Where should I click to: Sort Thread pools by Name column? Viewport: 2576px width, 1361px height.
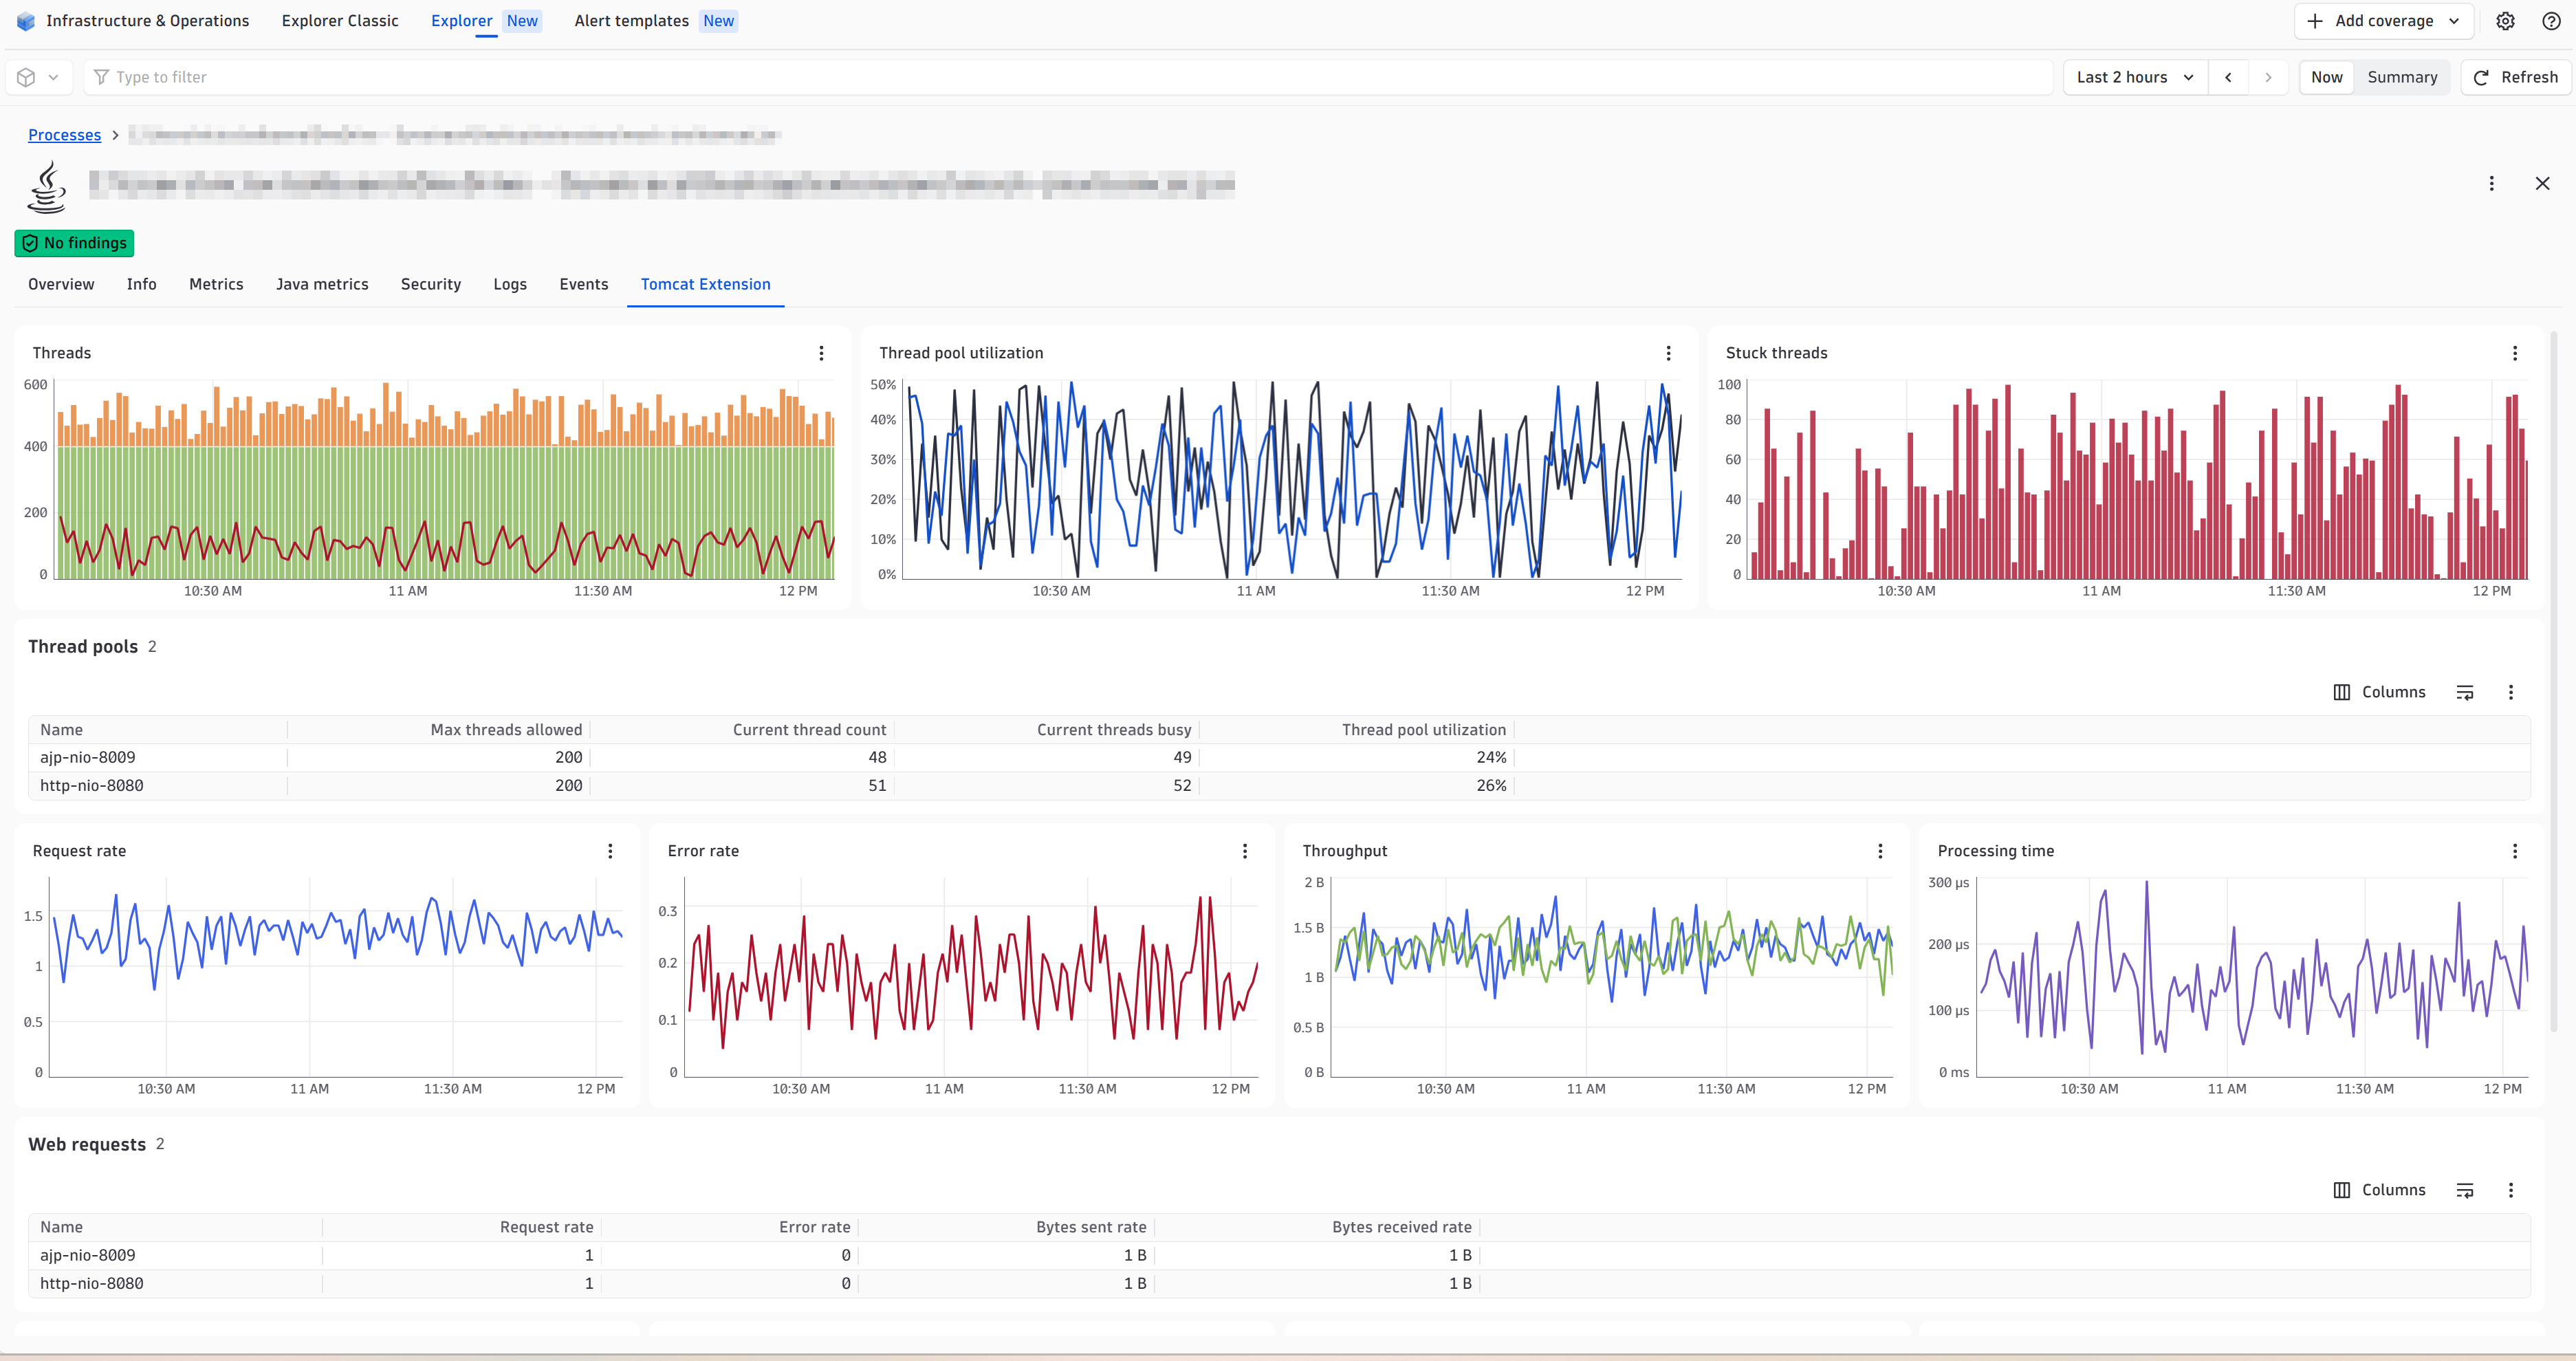[158, 730]
